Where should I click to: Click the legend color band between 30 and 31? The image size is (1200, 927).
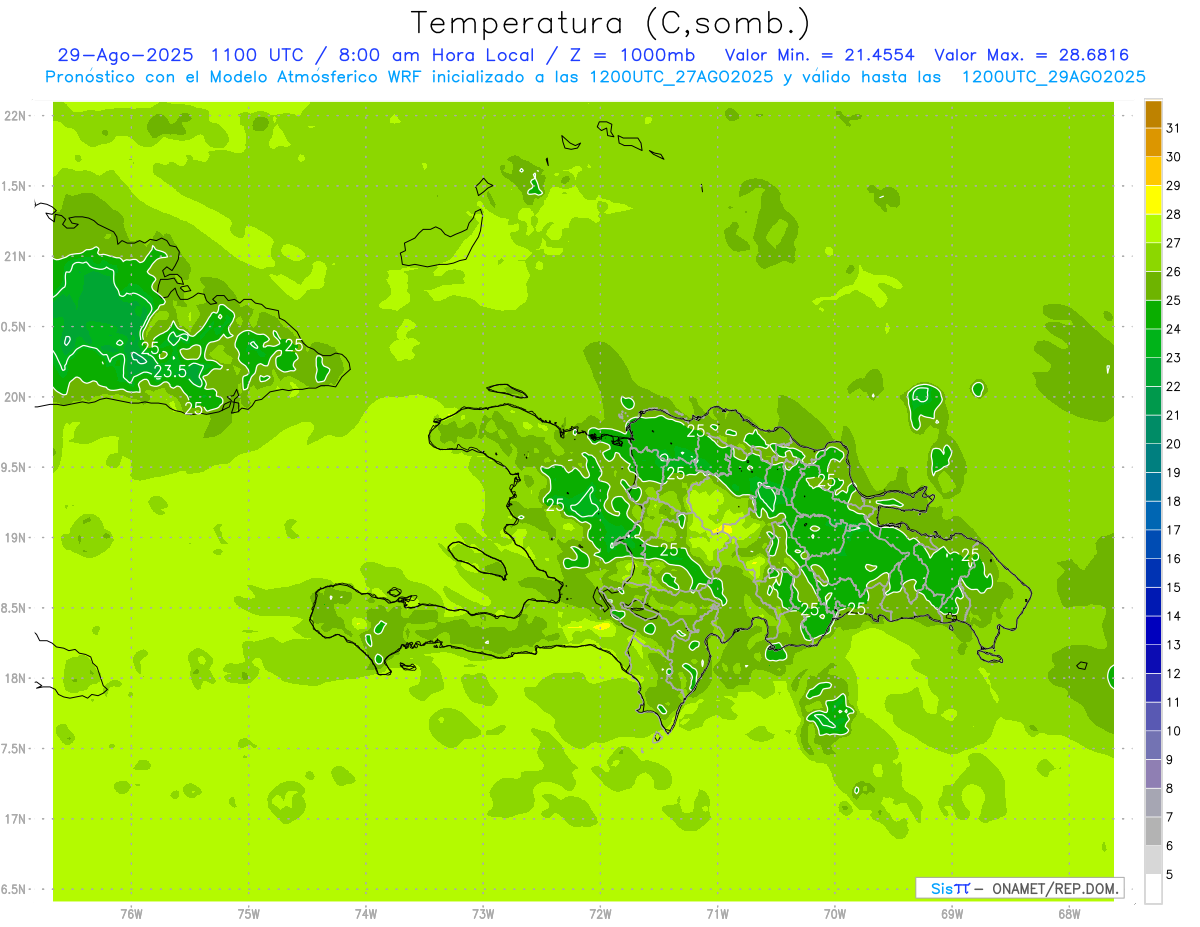pos(1153,142)
